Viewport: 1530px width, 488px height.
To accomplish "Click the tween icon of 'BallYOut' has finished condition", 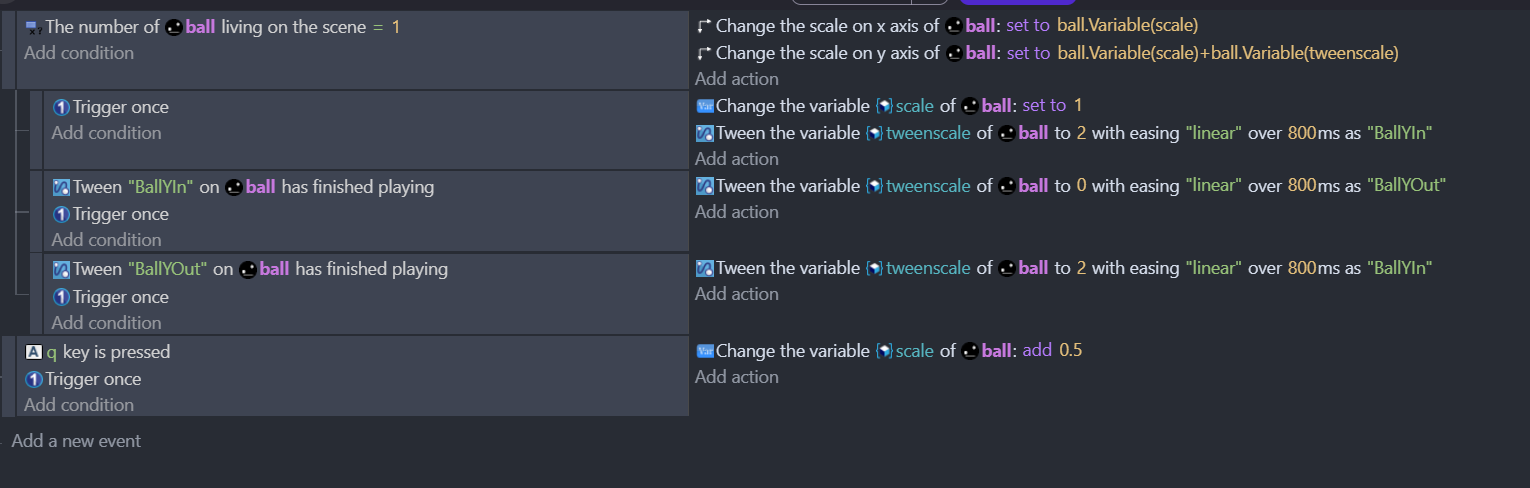I will (x=61, y=269).
